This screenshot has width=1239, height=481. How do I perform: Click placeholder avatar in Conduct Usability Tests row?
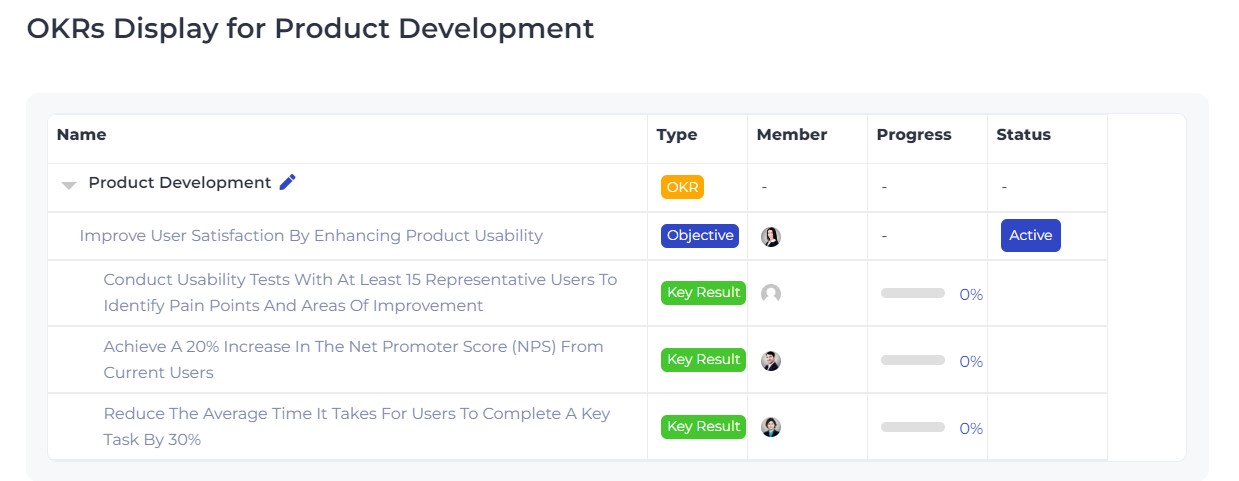770,294
